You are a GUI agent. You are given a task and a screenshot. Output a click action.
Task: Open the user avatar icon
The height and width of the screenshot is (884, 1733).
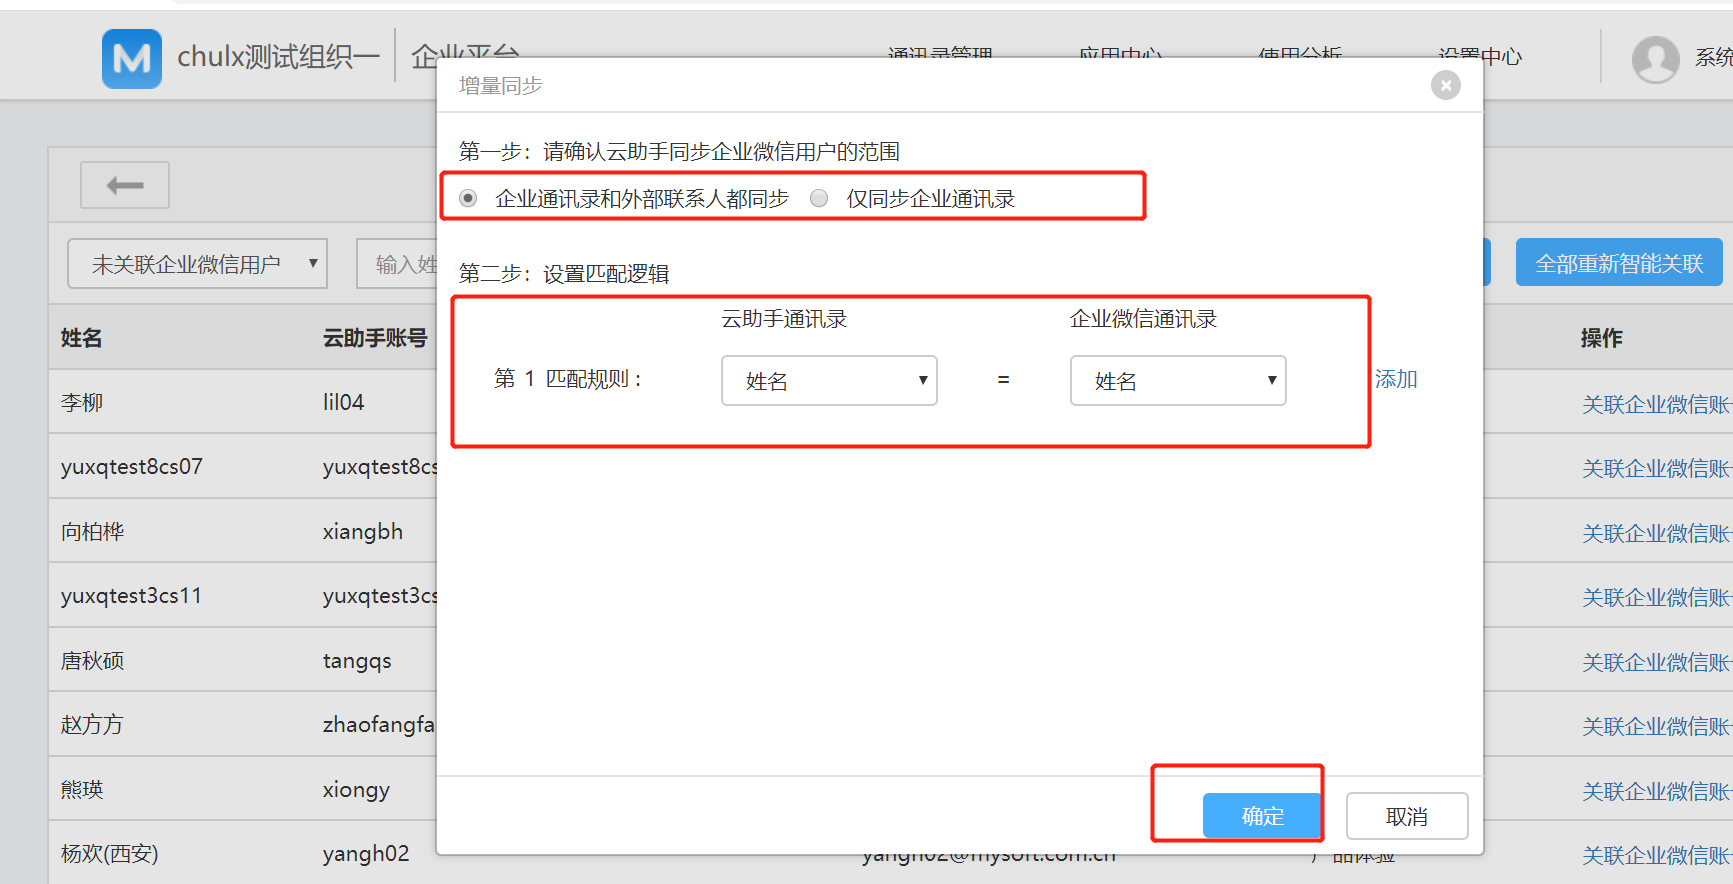click(1655, 59)
